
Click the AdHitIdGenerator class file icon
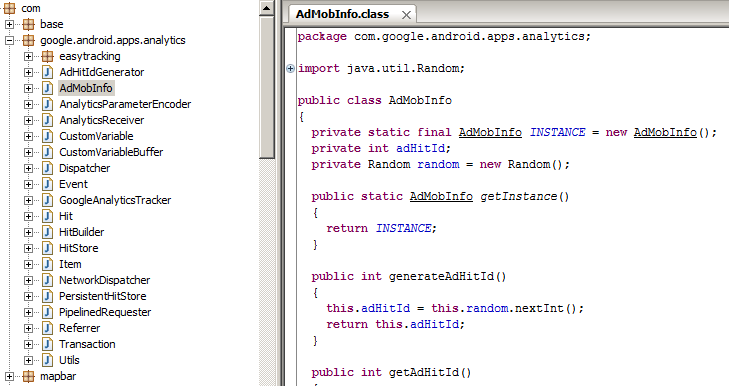pos(47,72)
